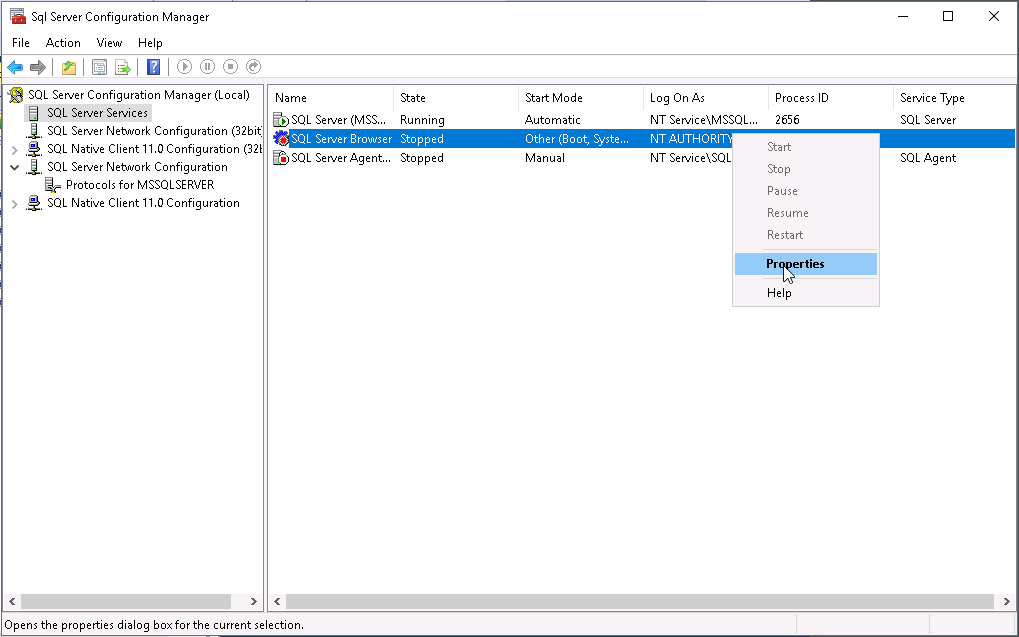Viewport: 1019px width, 637px height.
Task: Sort by the Service Type column header
Action: coord(955,98)
